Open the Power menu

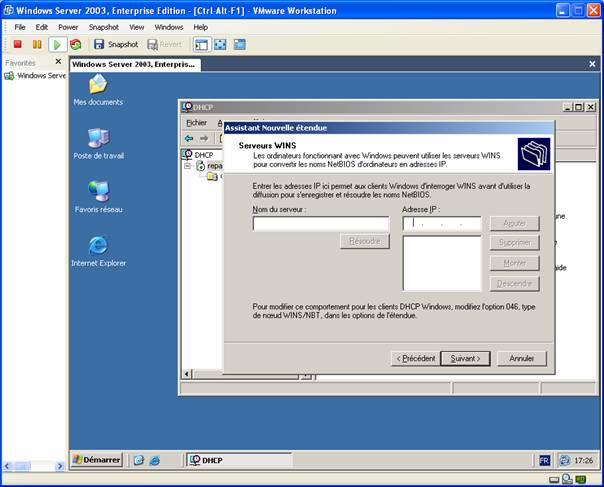tap(68, 27)
